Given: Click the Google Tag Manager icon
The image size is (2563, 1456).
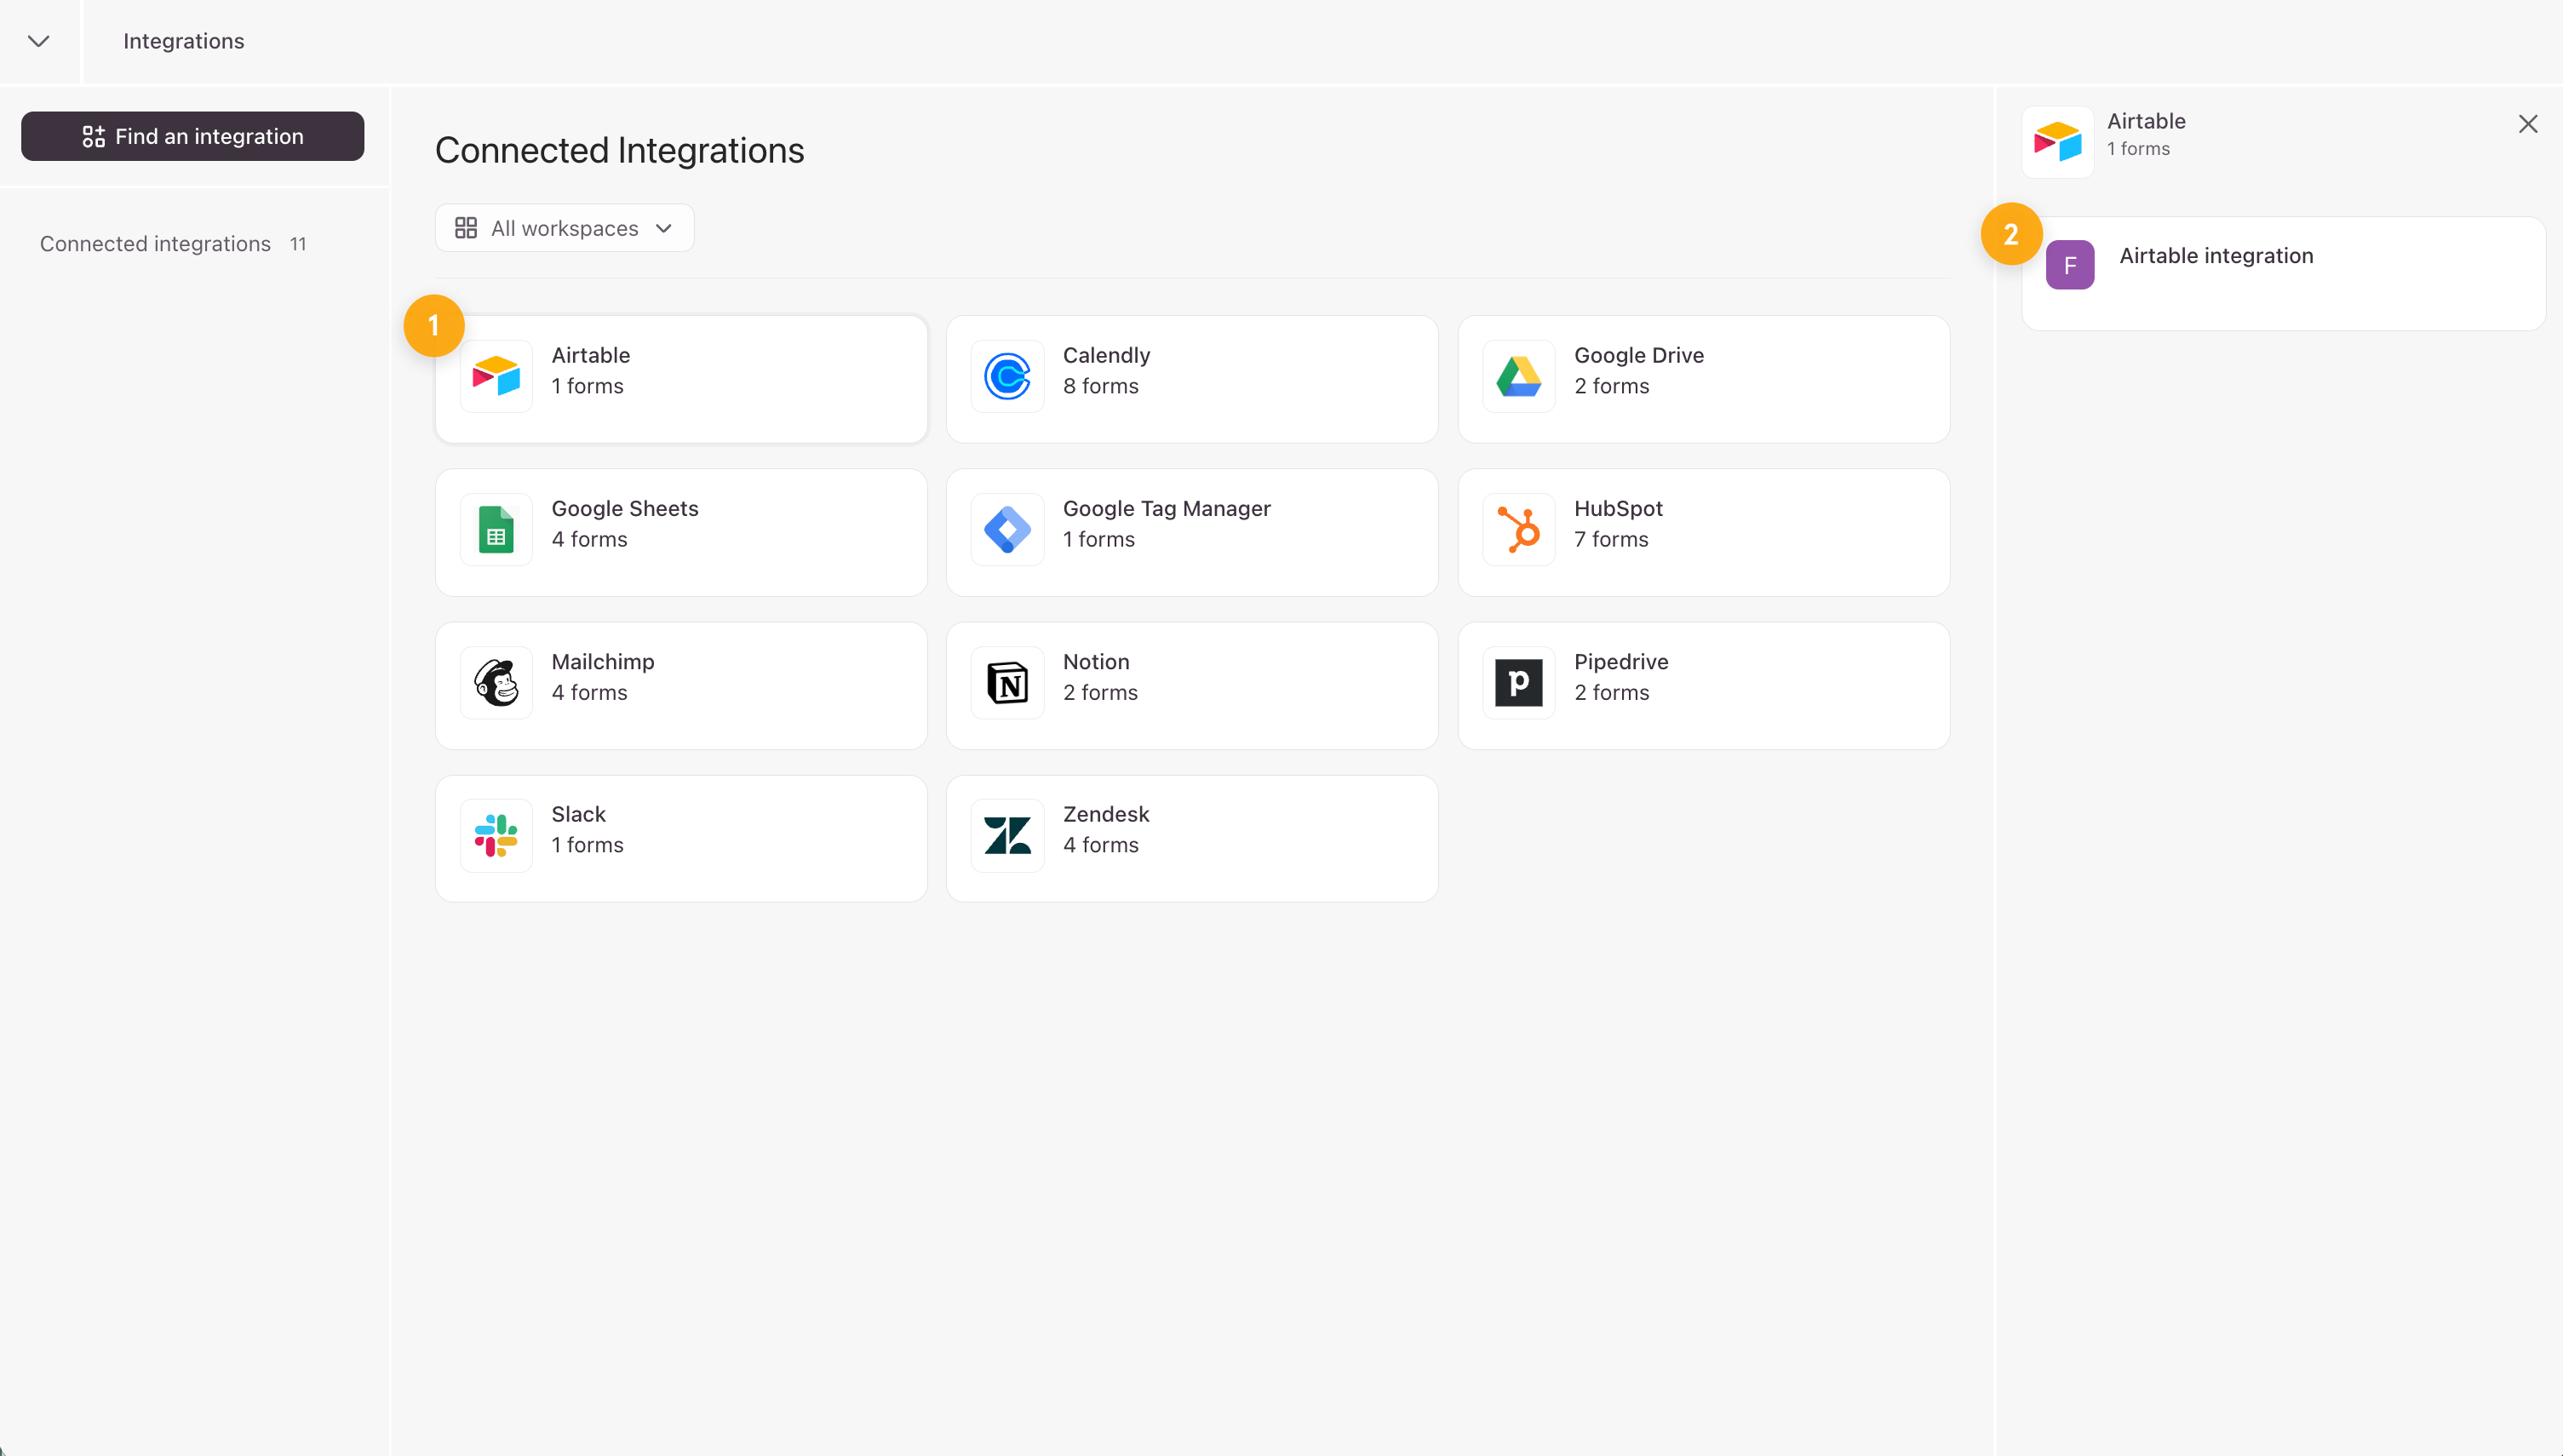Looking at the screenshot, I should coord(1007,529).
